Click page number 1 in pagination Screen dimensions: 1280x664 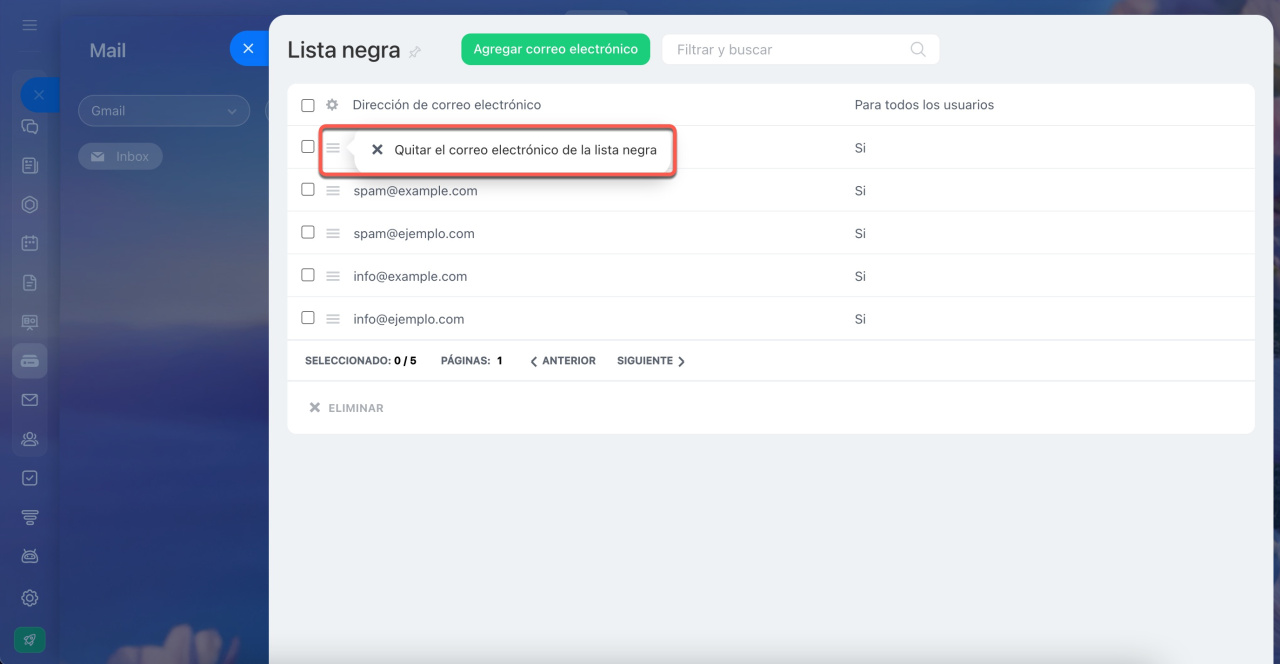tap(500, 361)
